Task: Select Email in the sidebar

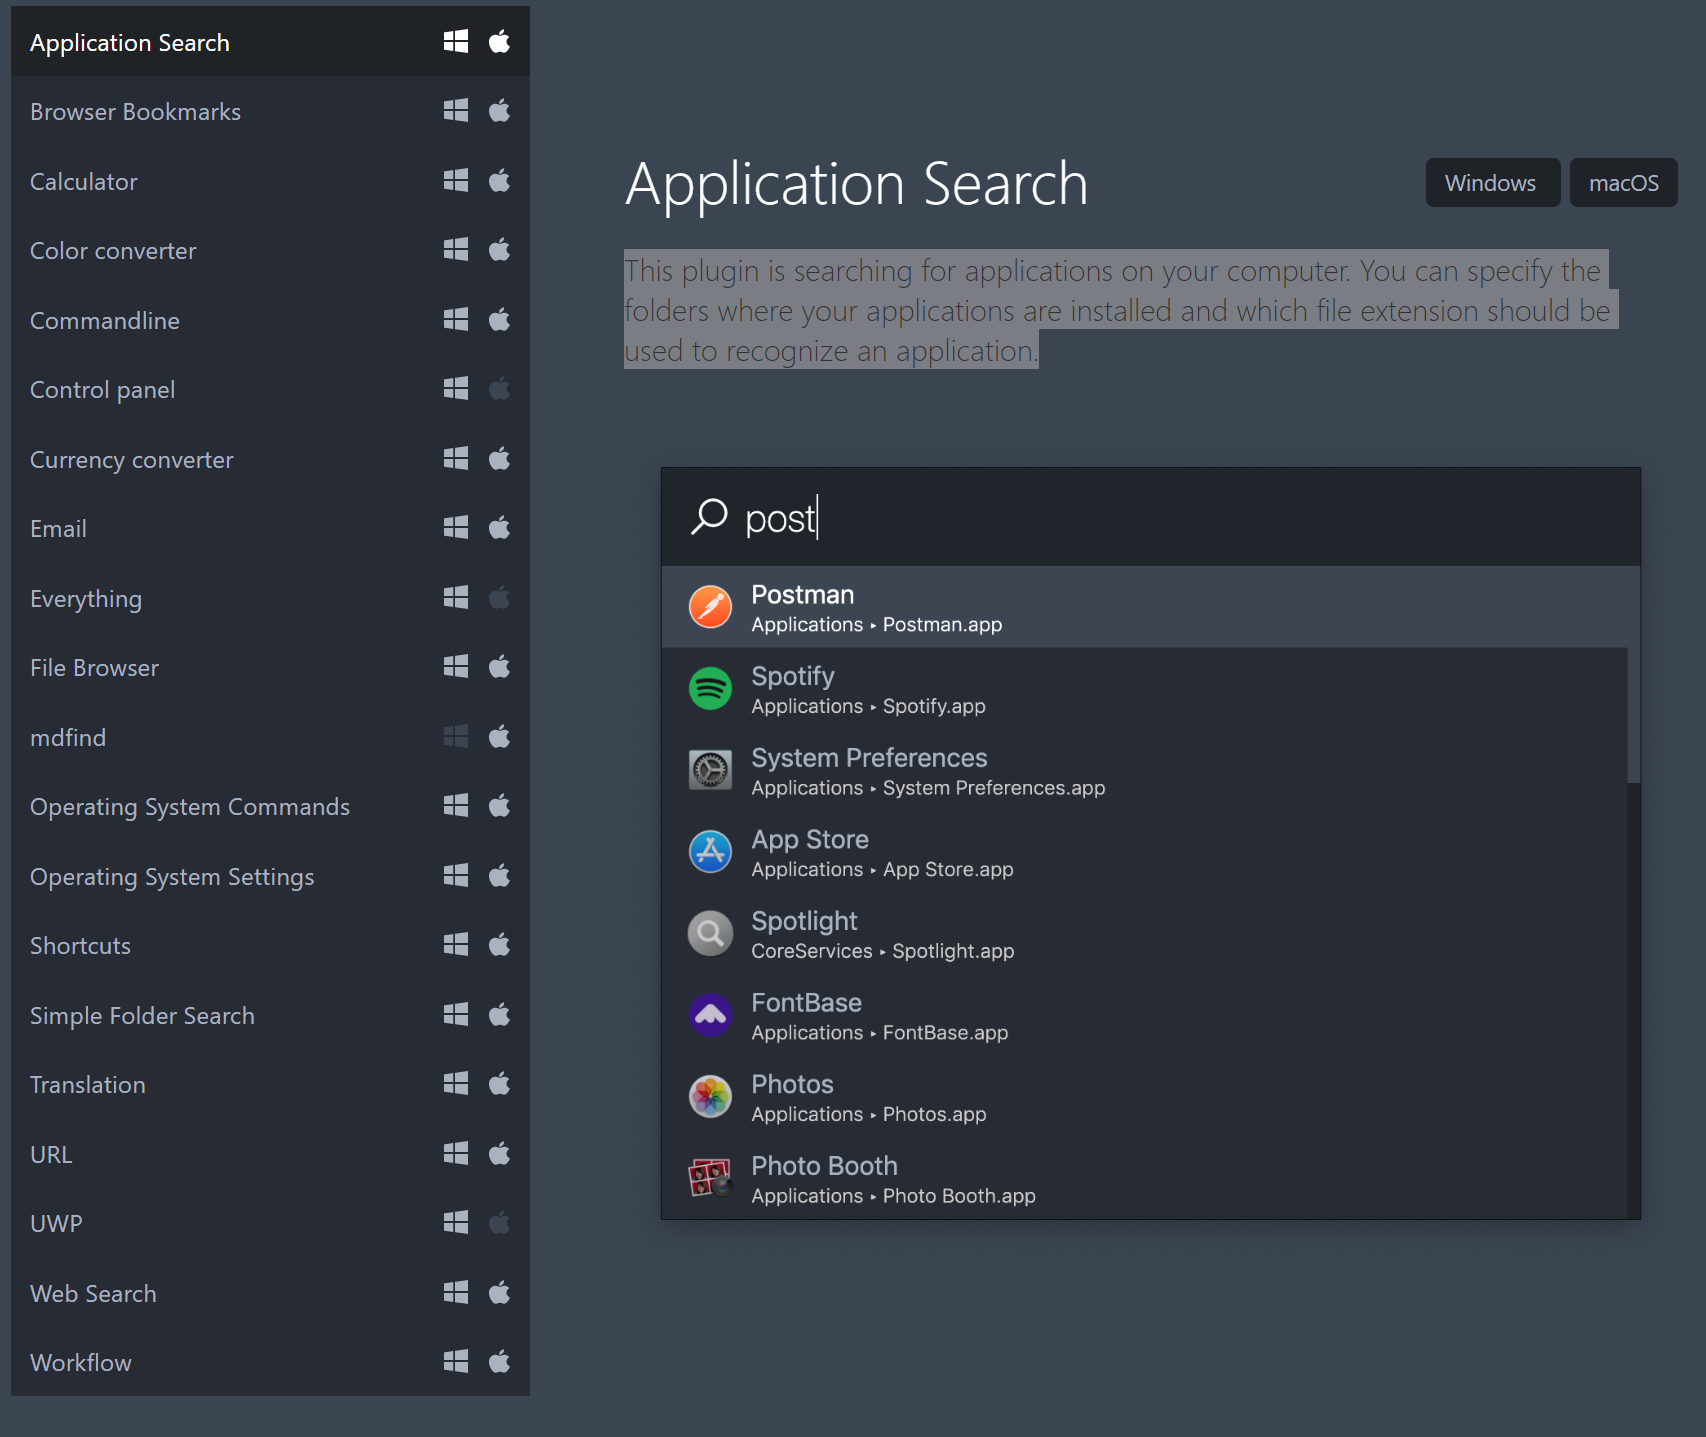Action: (x=270, y=528)
